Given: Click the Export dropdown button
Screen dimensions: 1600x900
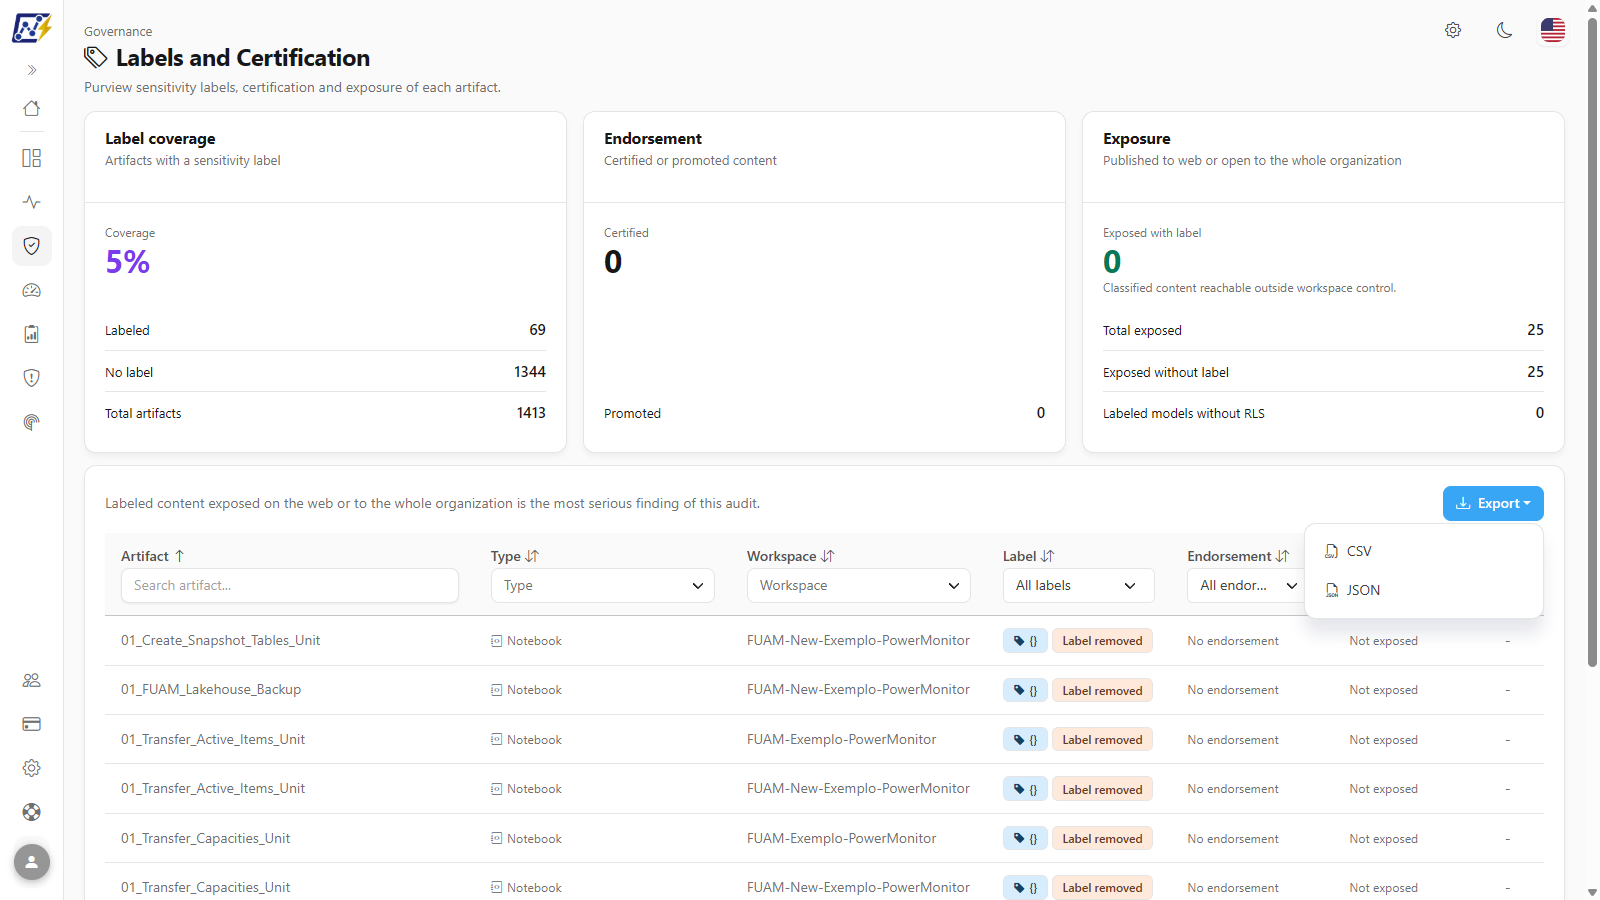Looking at the screenshot, I should click(1493, 503).
